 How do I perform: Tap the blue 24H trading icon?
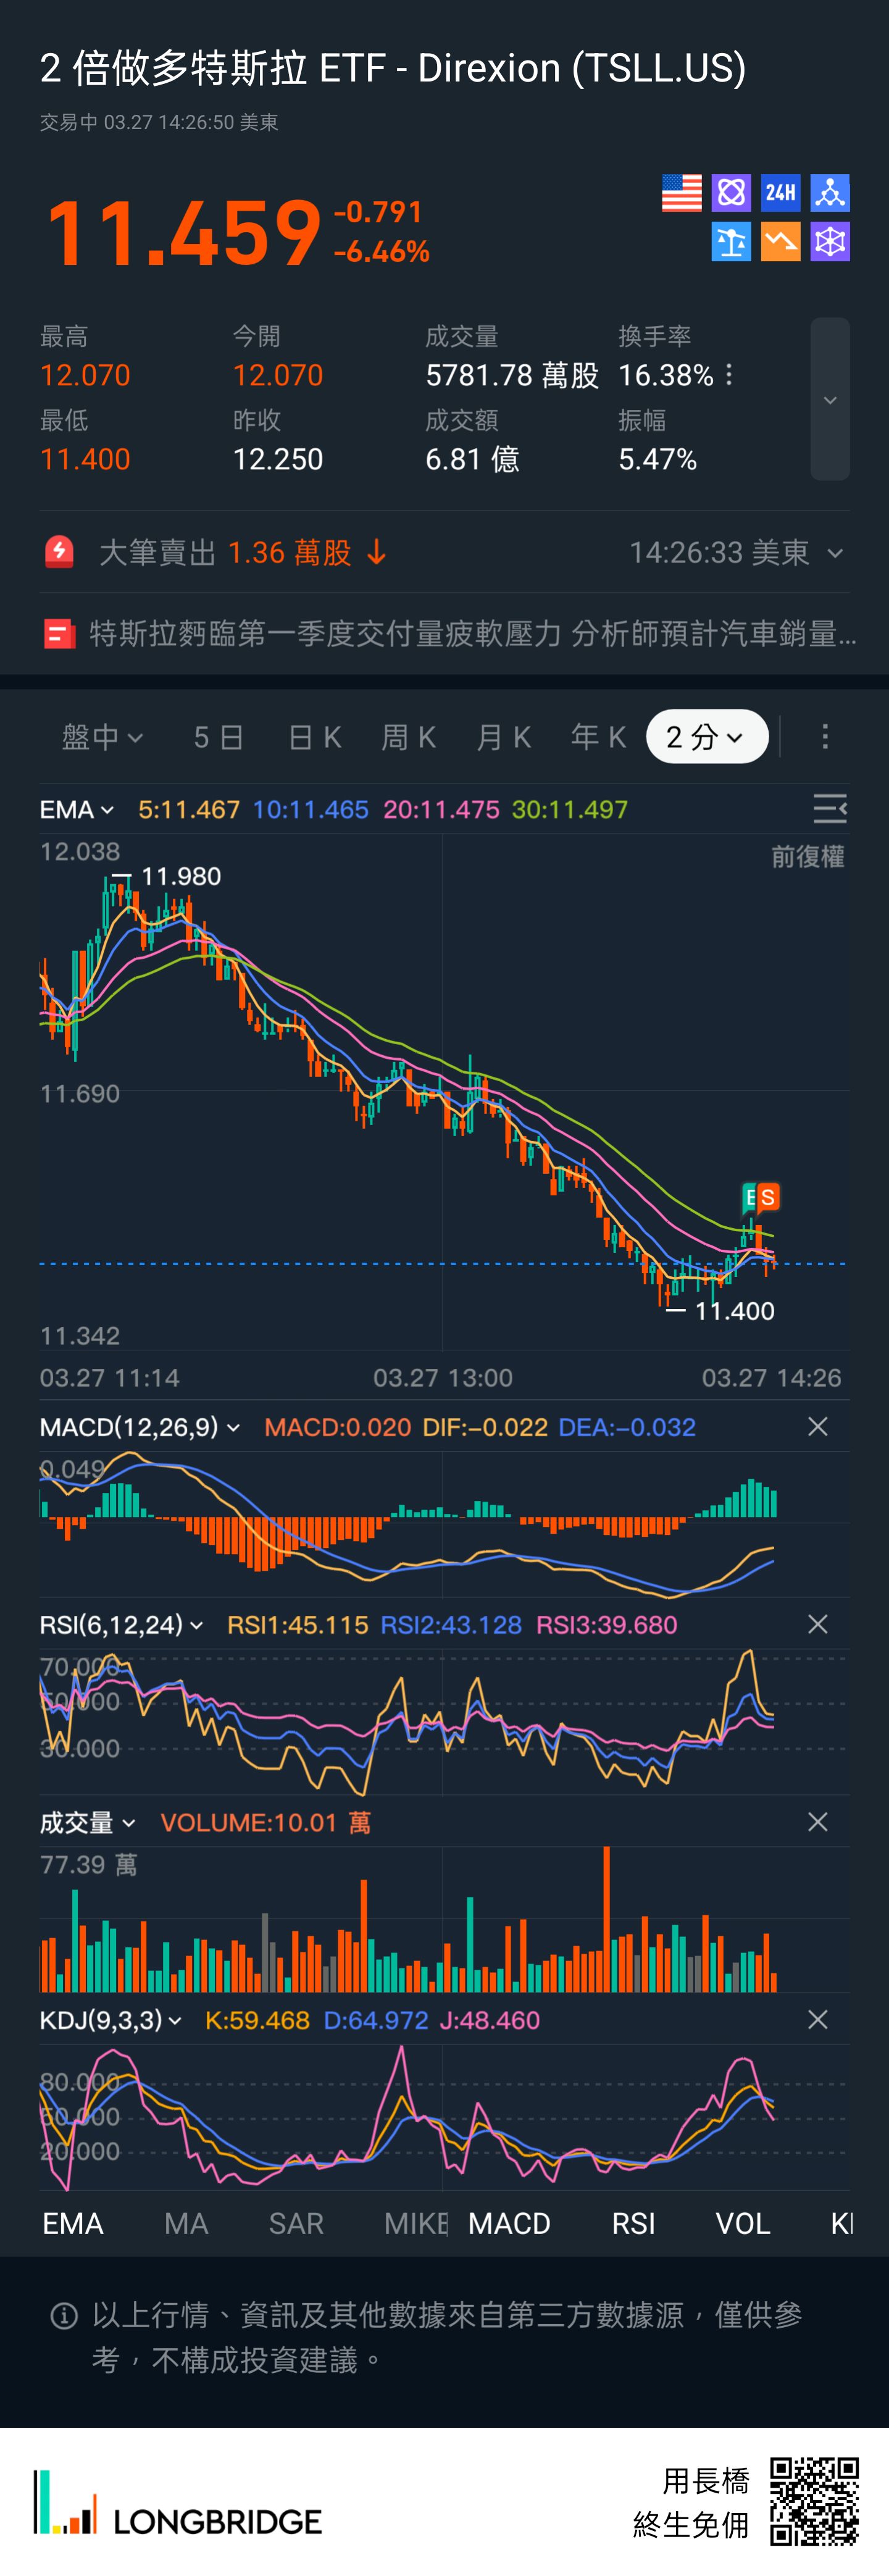780,193
